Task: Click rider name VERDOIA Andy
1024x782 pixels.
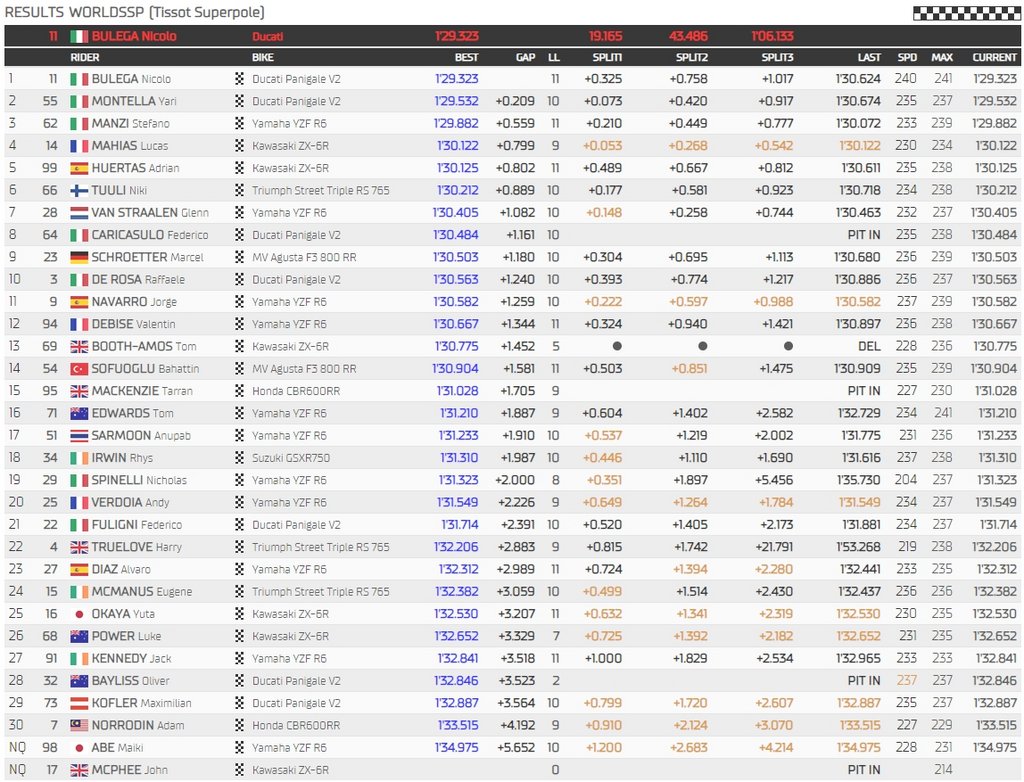Action: [131, 502]
